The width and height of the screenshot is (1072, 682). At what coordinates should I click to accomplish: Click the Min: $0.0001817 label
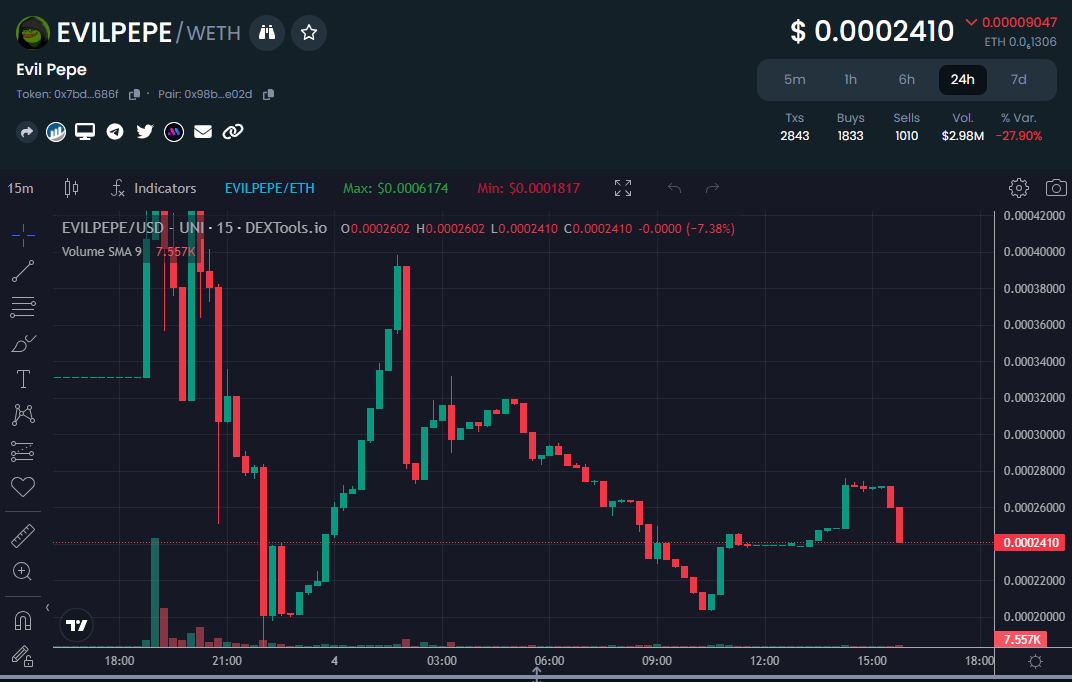528,188
